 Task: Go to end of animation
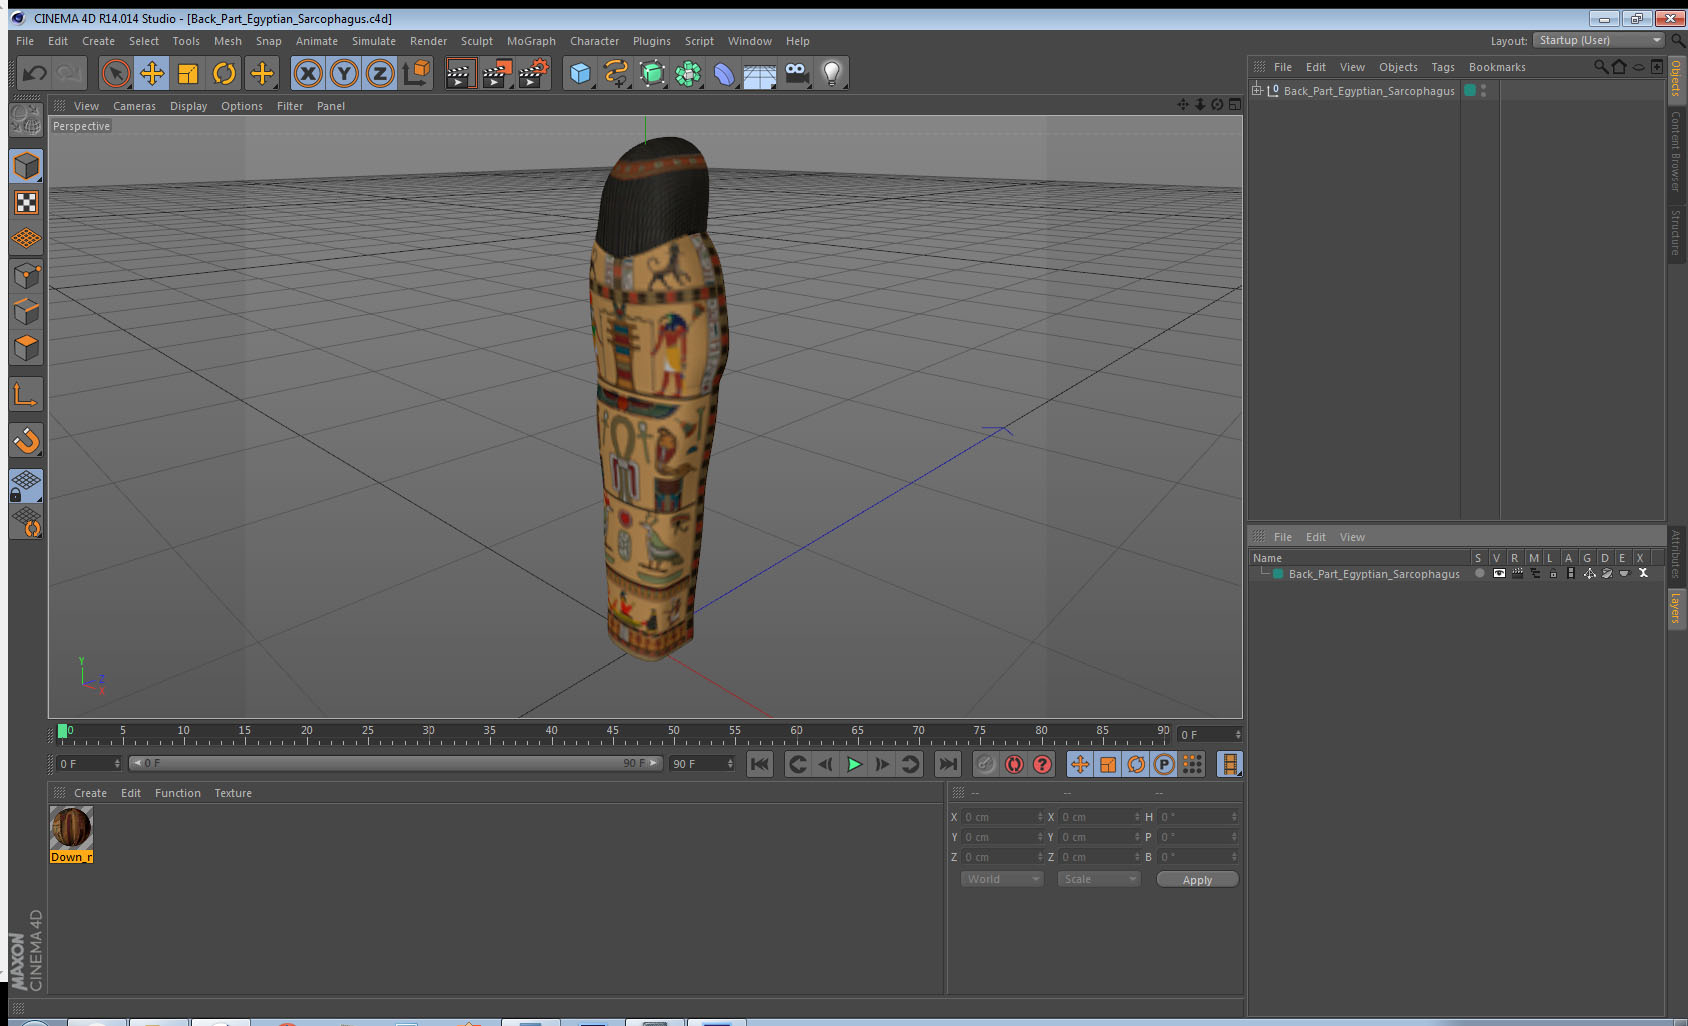tap(947, 764)
